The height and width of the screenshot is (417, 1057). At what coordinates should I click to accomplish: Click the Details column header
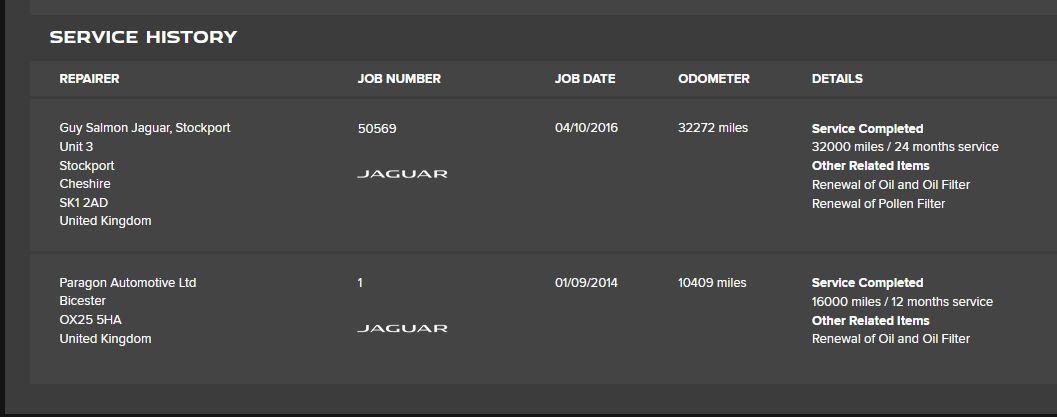(x=837, y=79)
